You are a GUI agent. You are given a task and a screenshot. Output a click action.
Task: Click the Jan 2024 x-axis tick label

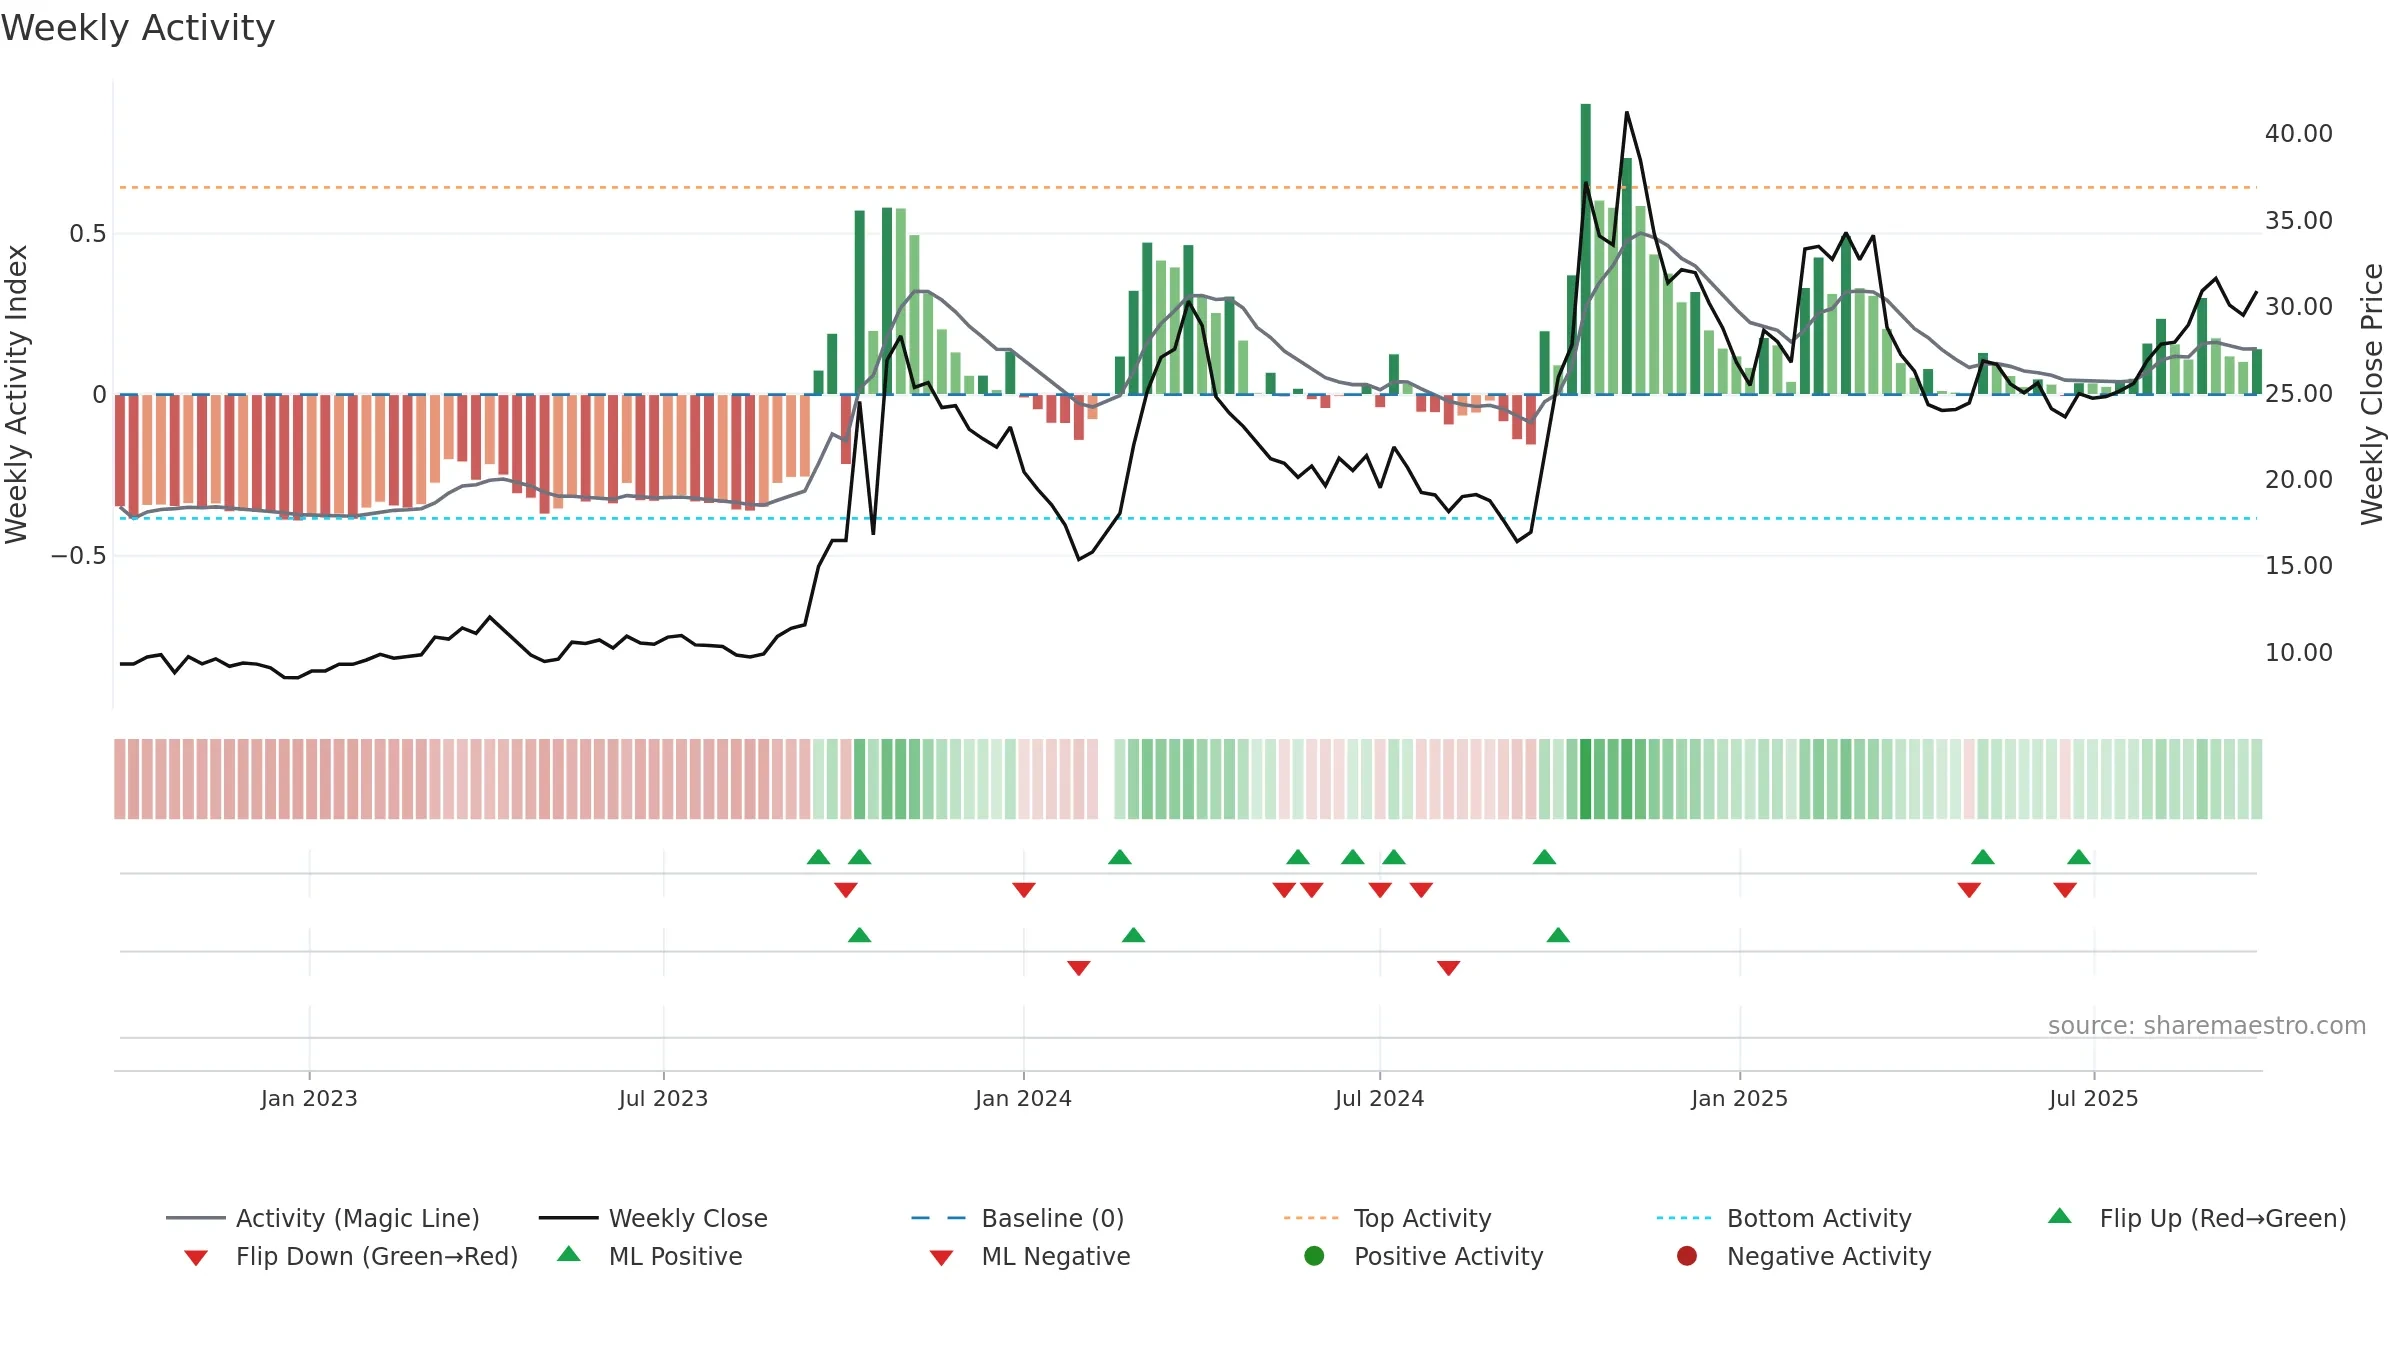[1023, 1098]
